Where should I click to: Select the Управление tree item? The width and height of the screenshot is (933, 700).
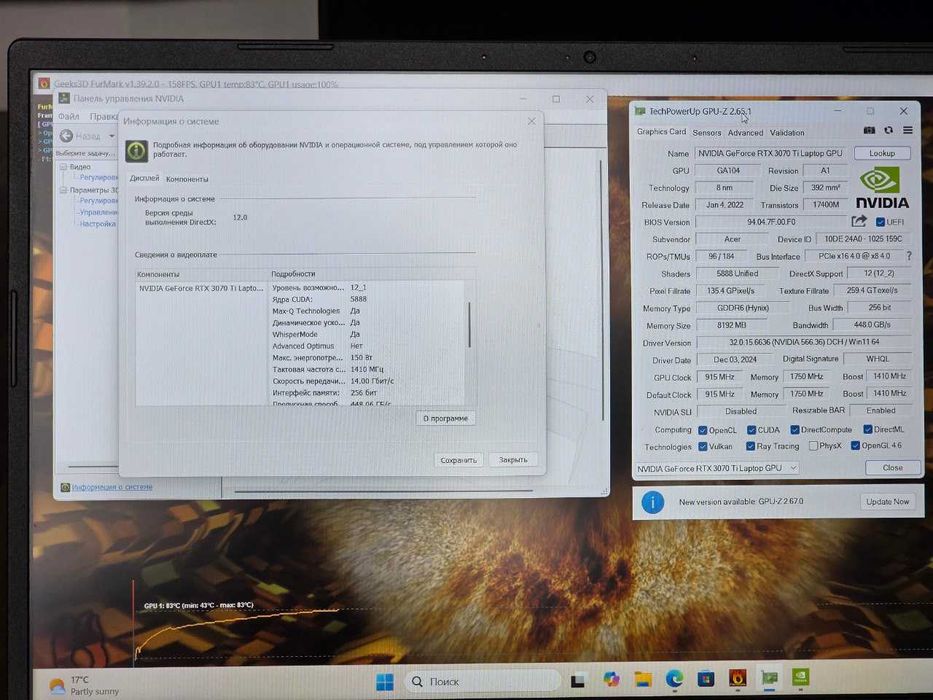[98, 212]
